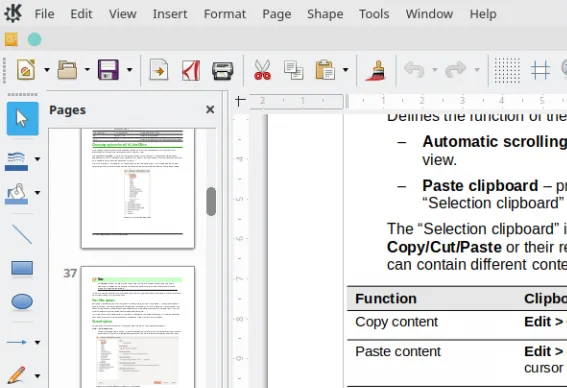Image resolution: width=567 pixels, height=388 pixels.
Task: Close the Pages panel
Action: click(210, 110)
